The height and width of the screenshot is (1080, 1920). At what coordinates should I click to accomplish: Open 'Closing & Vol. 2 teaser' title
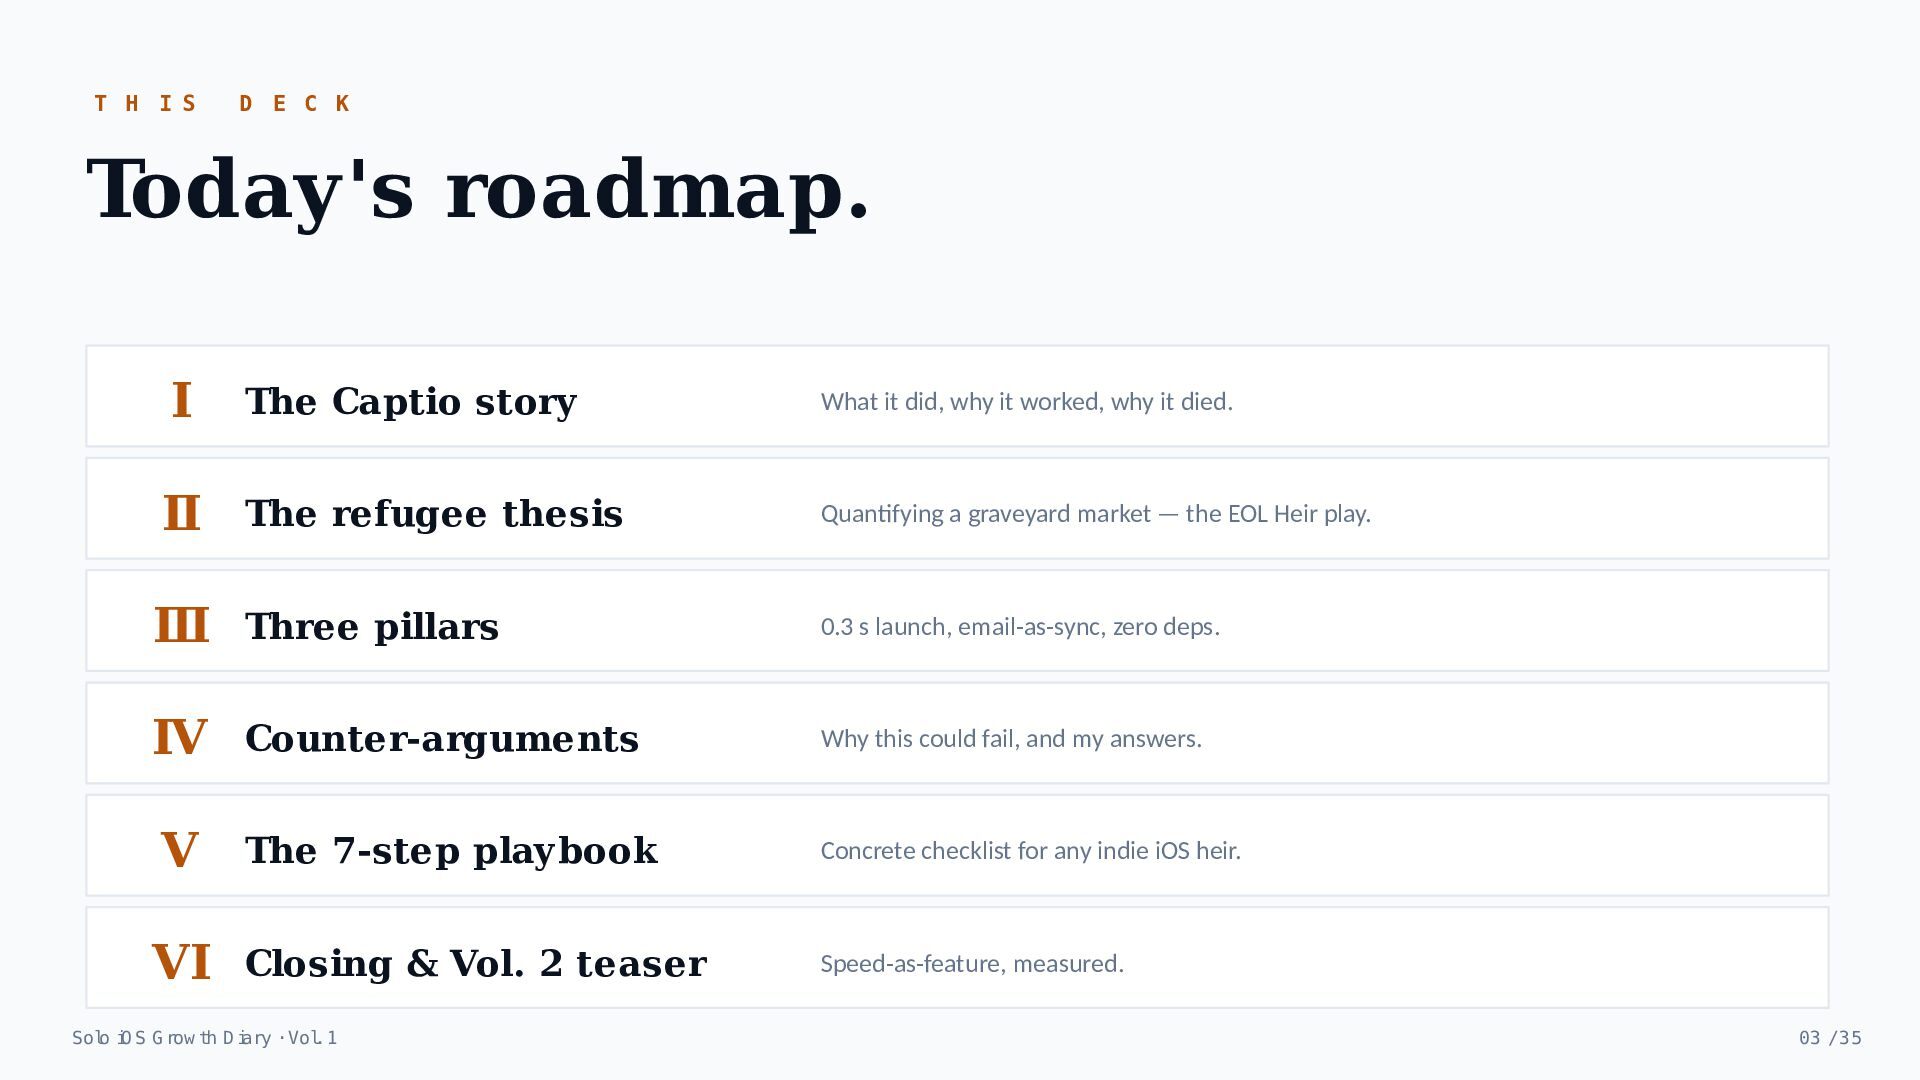click(x=476, y=963)
